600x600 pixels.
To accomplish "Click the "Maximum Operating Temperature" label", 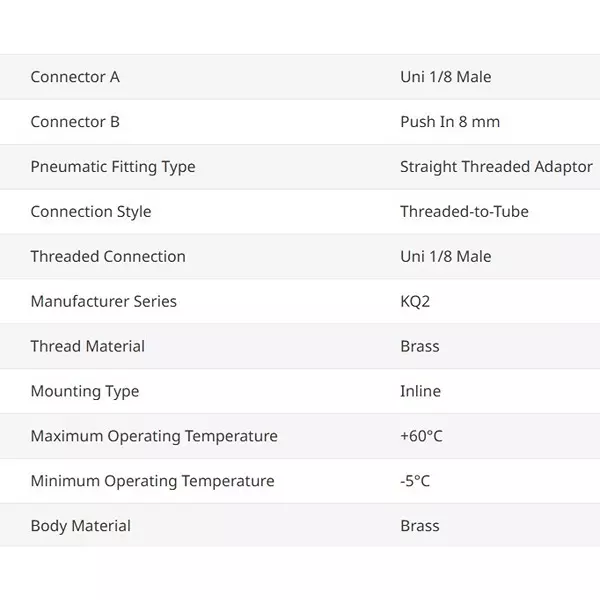I will point(154,437).
